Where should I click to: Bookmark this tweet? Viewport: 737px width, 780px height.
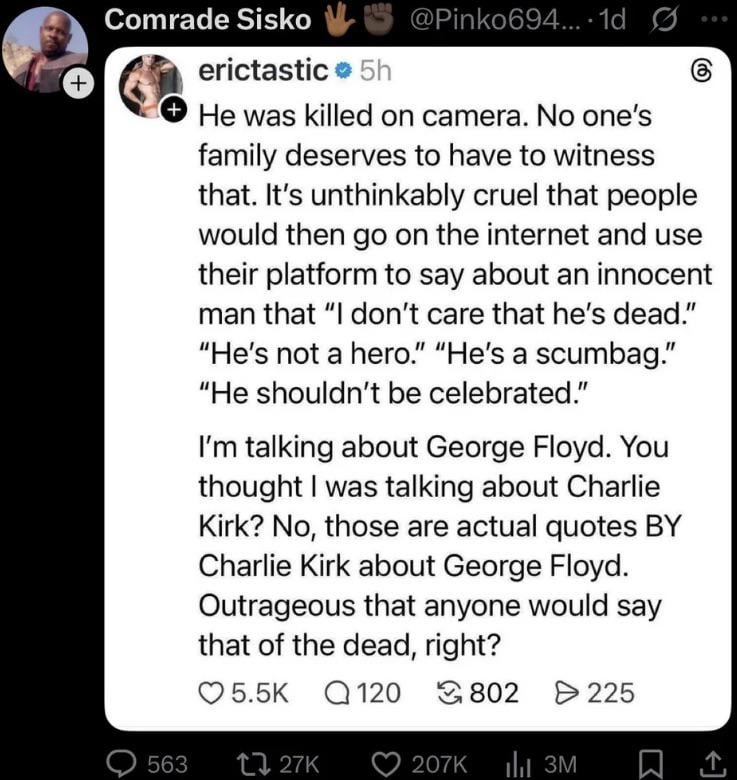coord(651,764)
